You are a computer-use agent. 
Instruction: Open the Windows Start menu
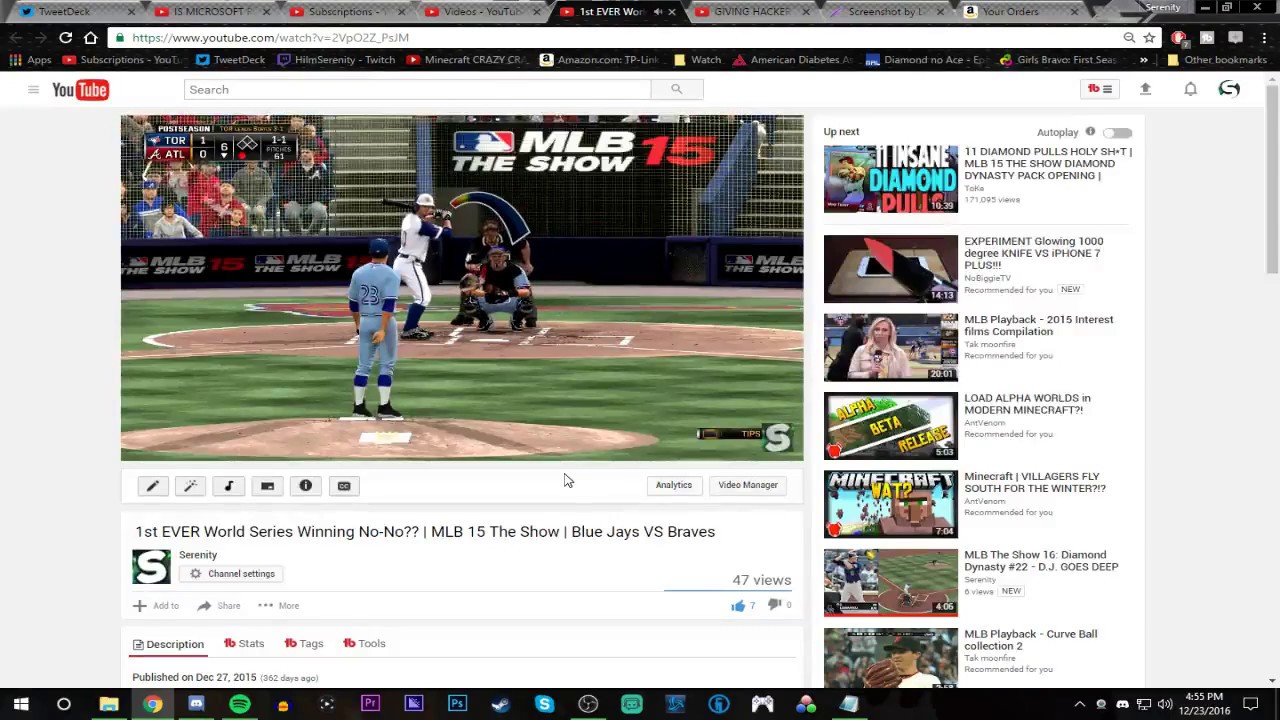(x=21, y=704)
